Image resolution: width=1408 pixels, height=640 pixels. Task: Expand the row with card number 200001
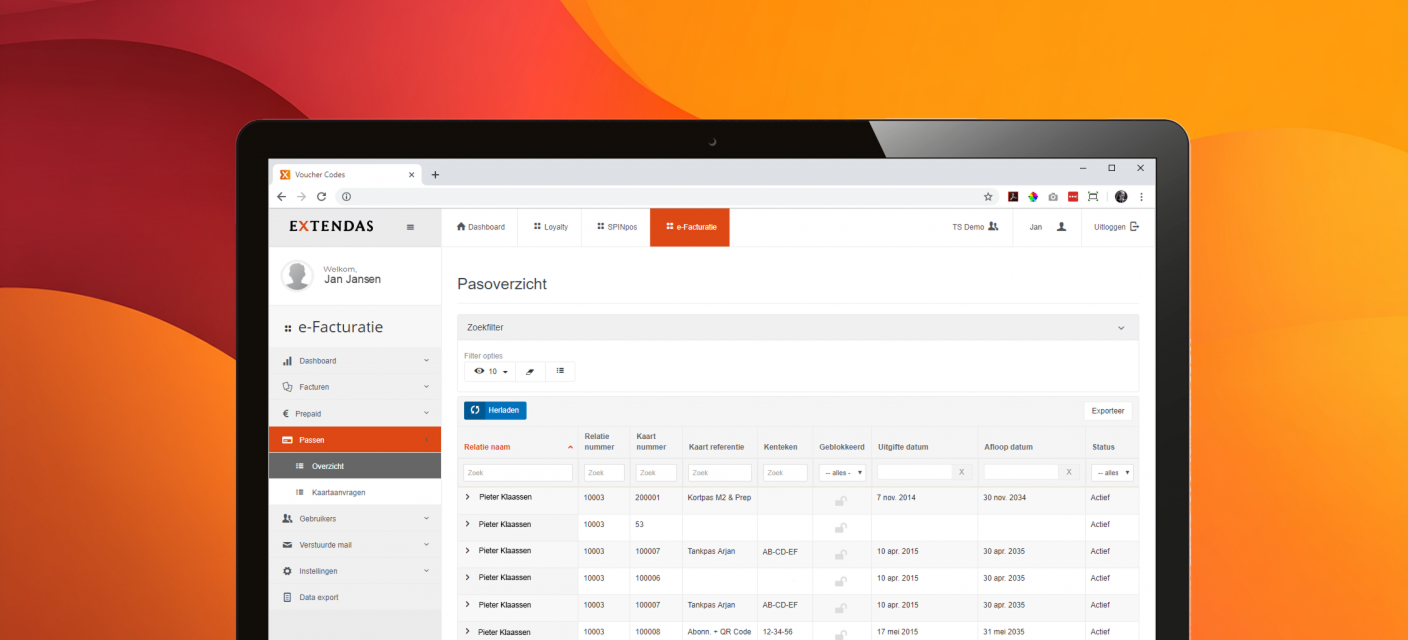pos(467,497)
